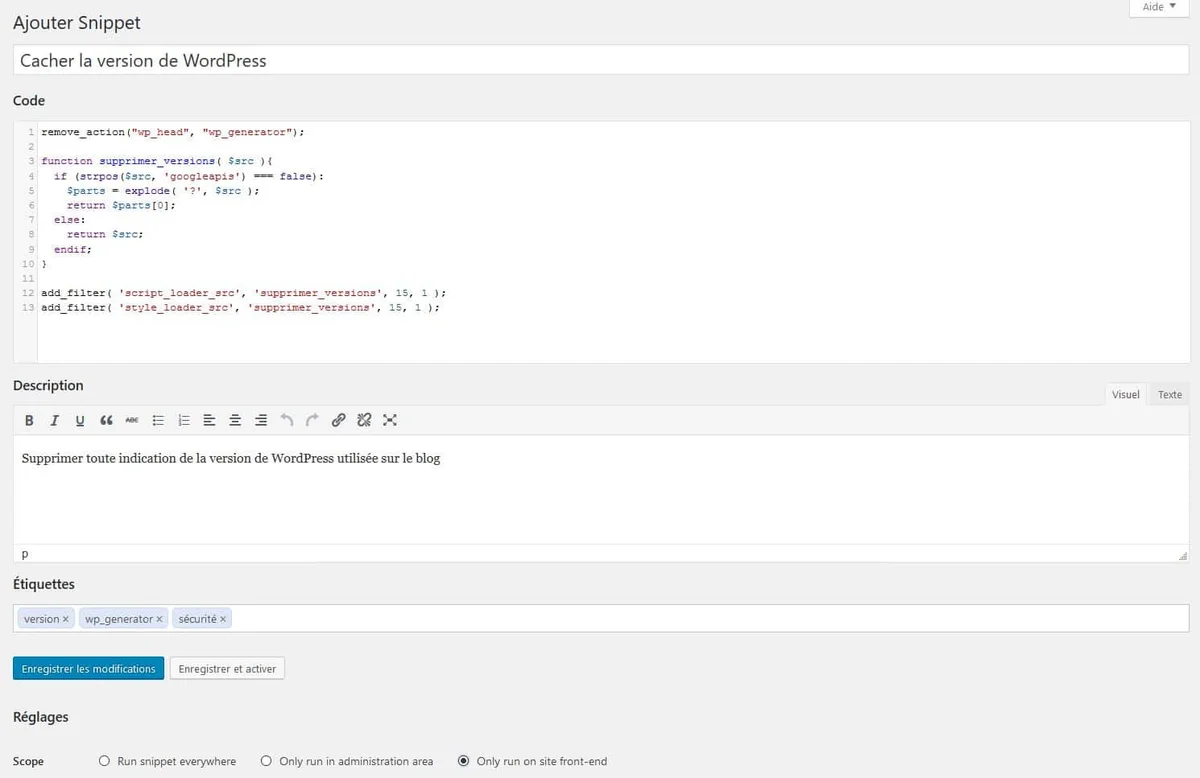This screenshot has height=778, width=1200.
Task: Click 'Enregistrer les modifications' button
Action: point(88,669)
